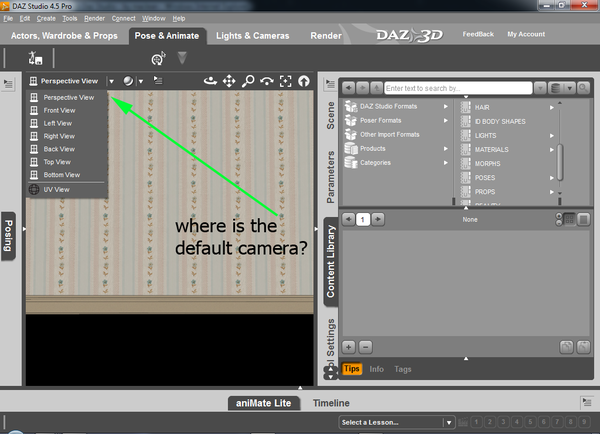Select the Tips tab button
The image size is (600, 434).
click(352, 369)
